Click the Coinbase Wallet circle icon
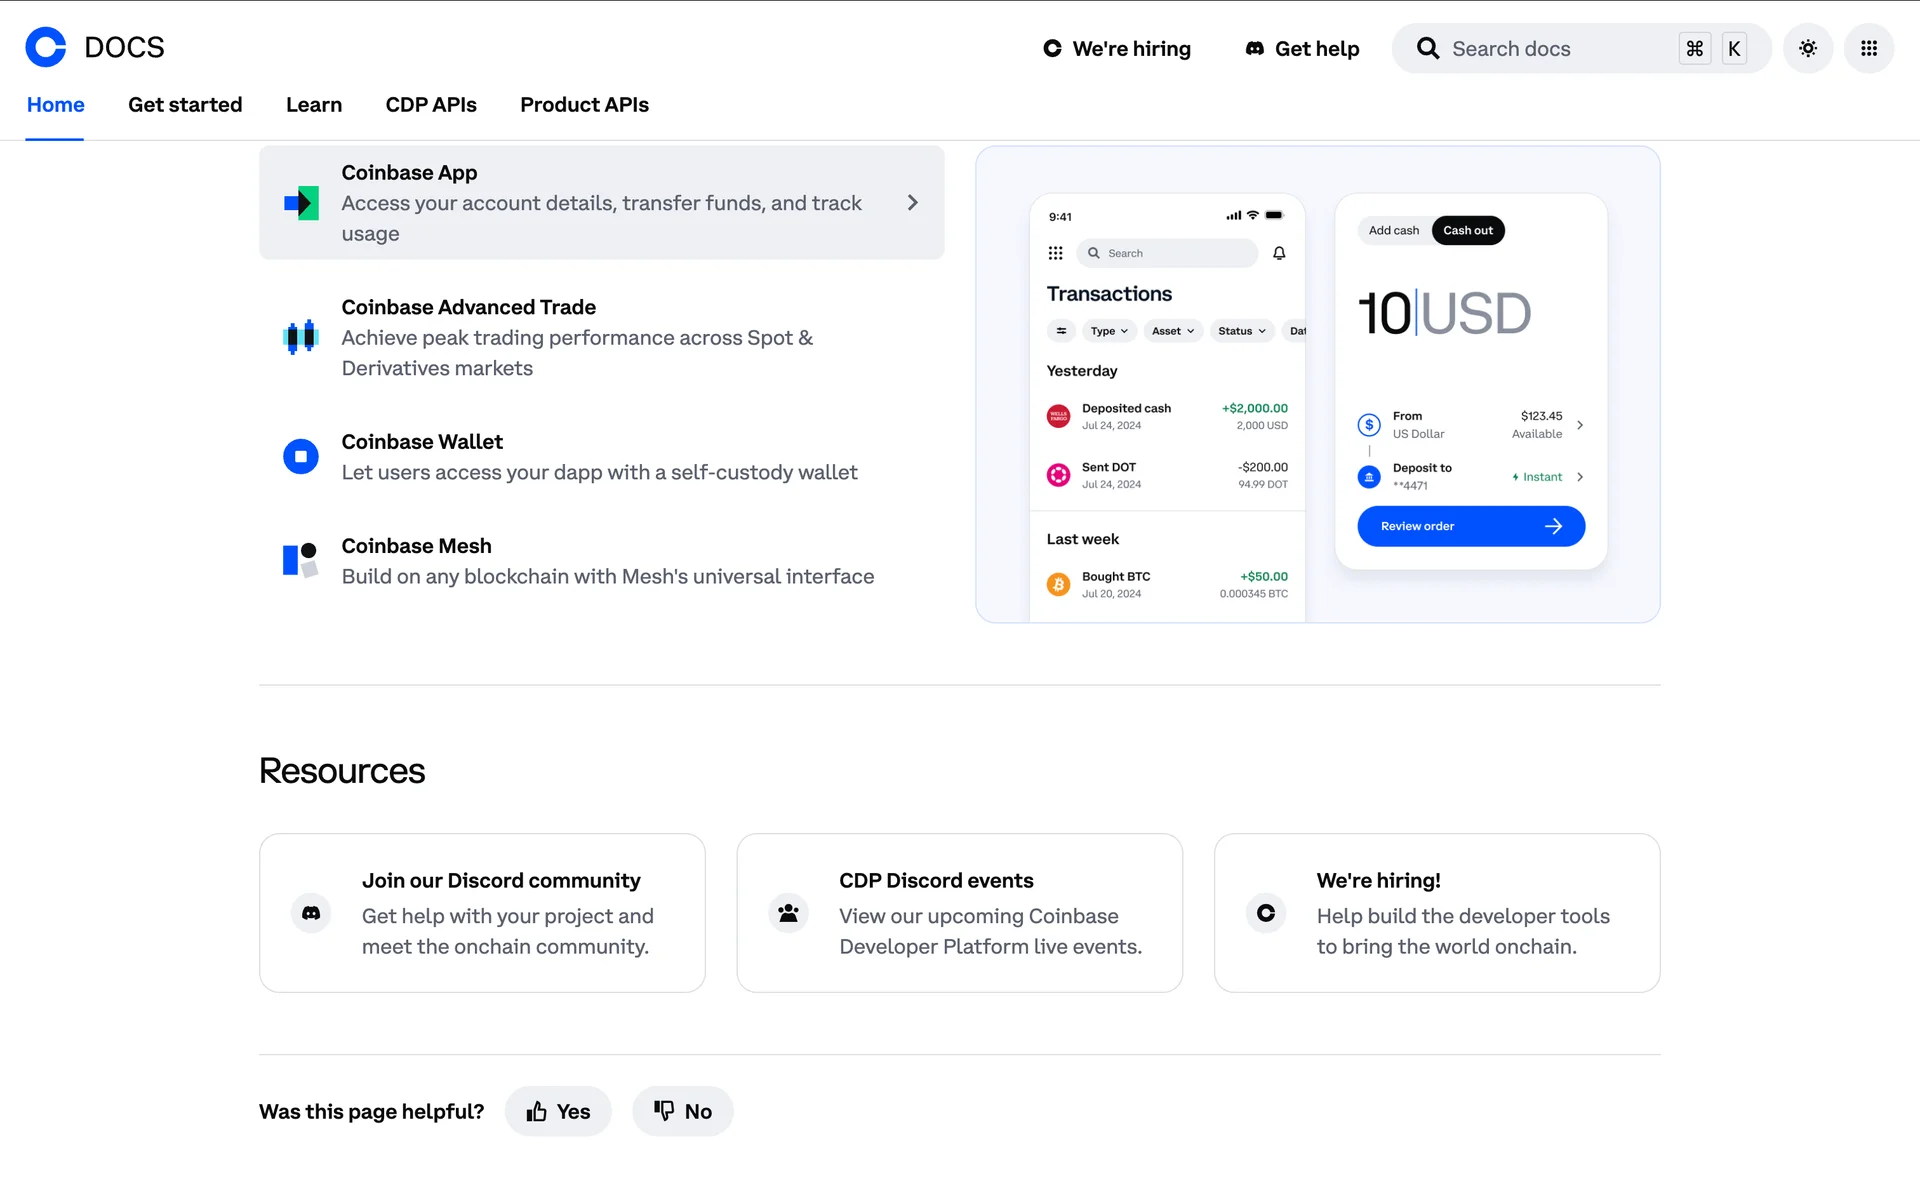 [300, 456]
